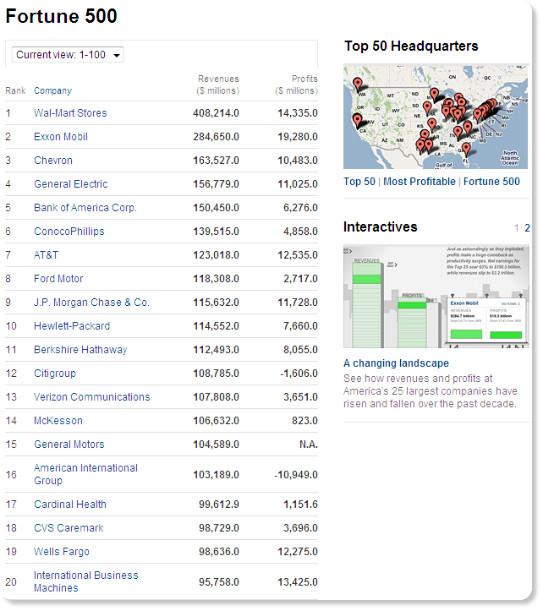The height and width of the screenshot is (608, 540).
Task: Click Citigroup profit value -1,606.0
Action: coord(298,373)
